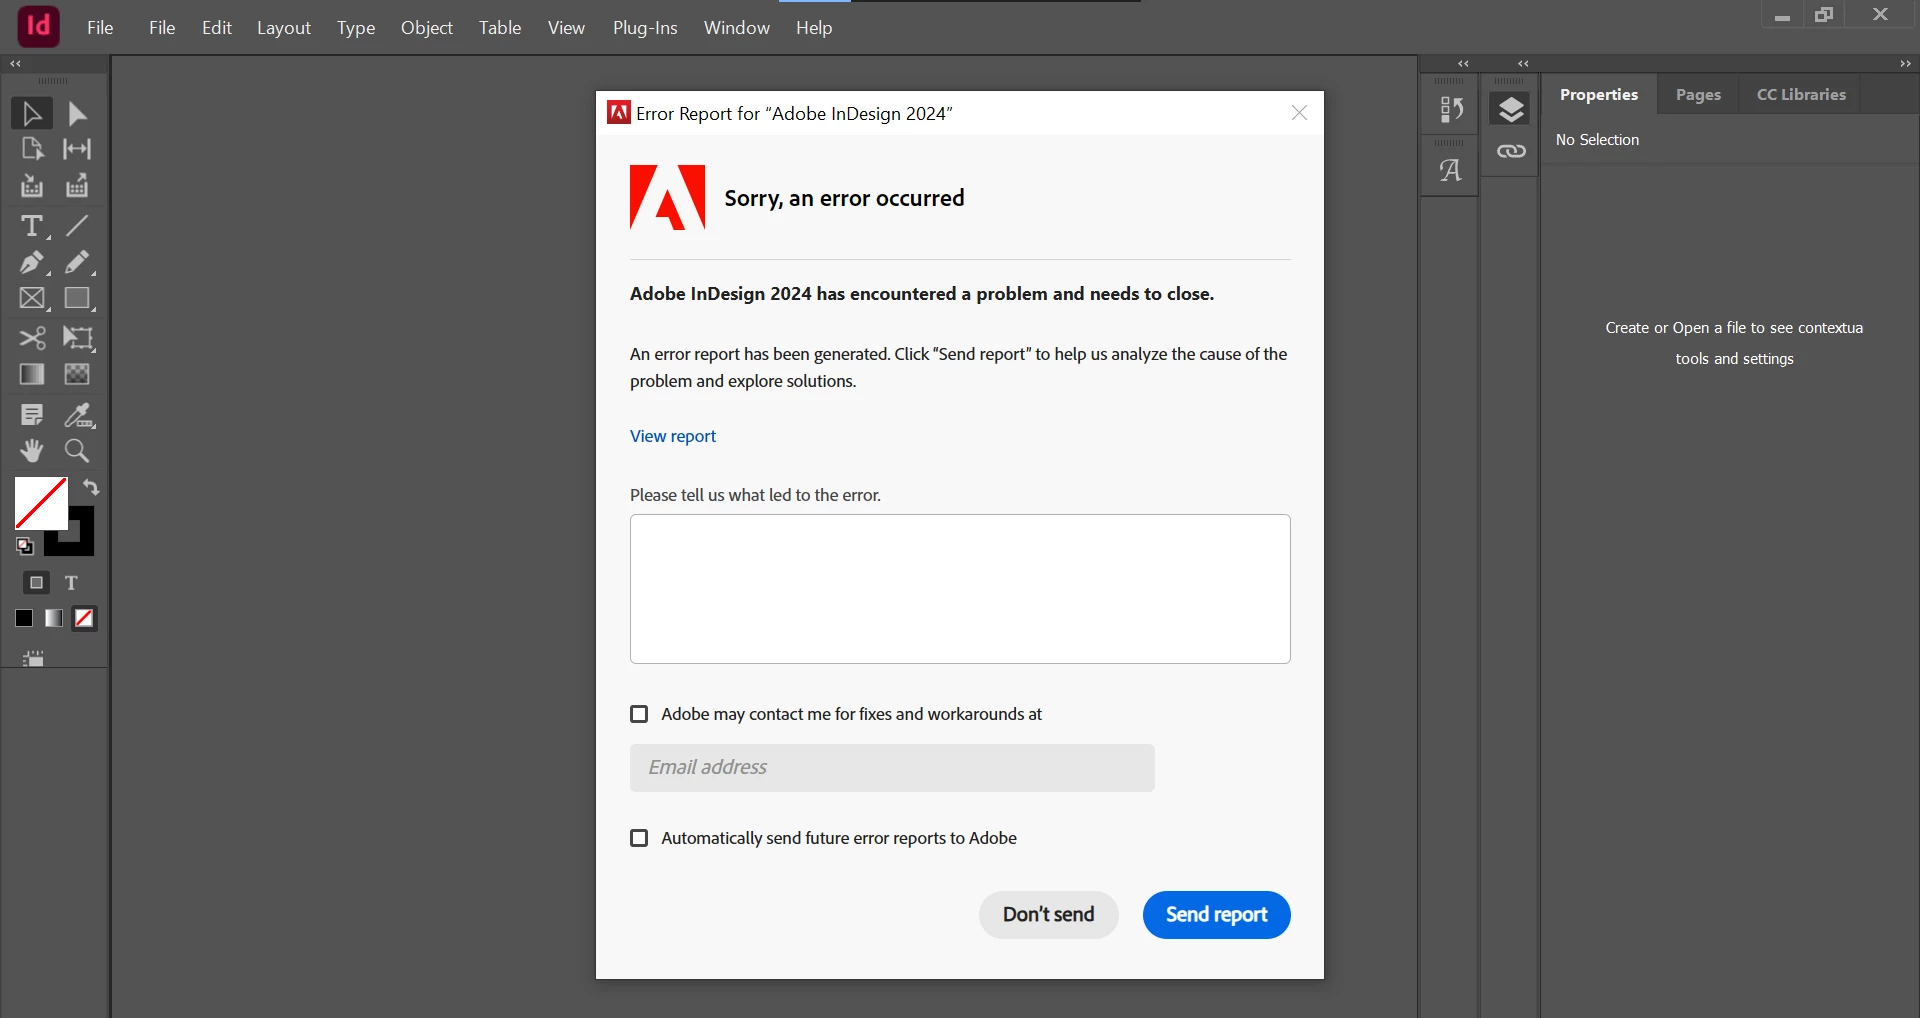
Task: Collapse the Properties panel to icons
Action: pos(1905,64)
